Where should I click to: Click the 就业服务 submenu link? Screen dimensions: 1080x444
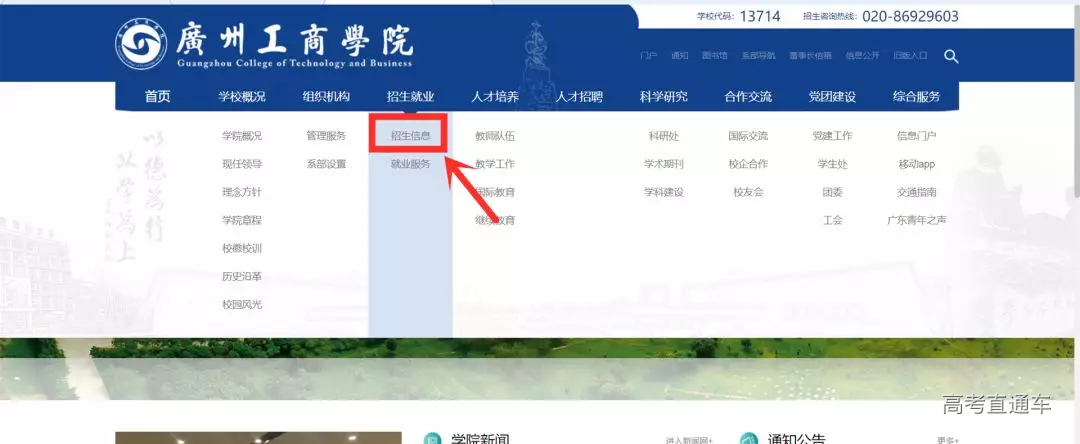[x=410, y=163]
